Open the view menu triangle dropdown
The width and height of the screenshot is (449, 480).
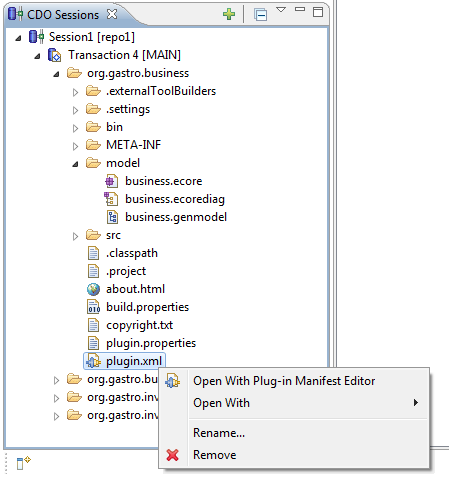(x=281, y=10)
